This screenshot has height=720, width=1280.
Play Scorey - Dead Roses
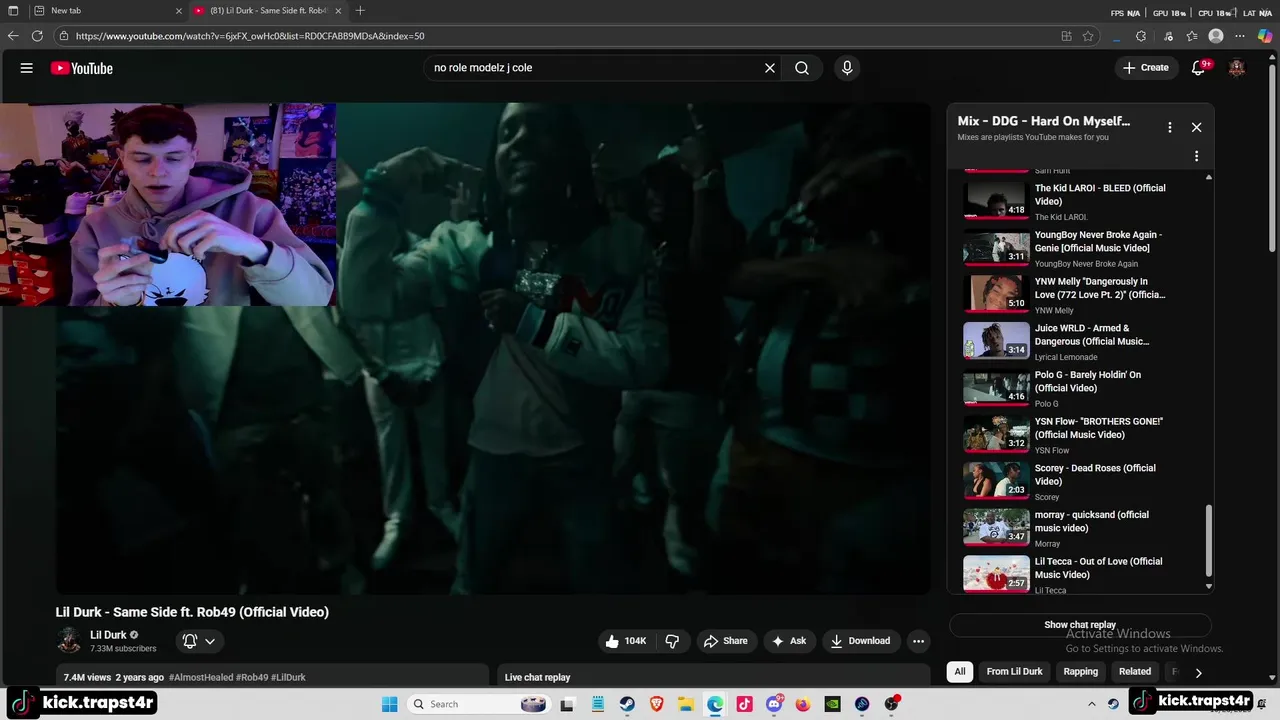[1080, 481]
